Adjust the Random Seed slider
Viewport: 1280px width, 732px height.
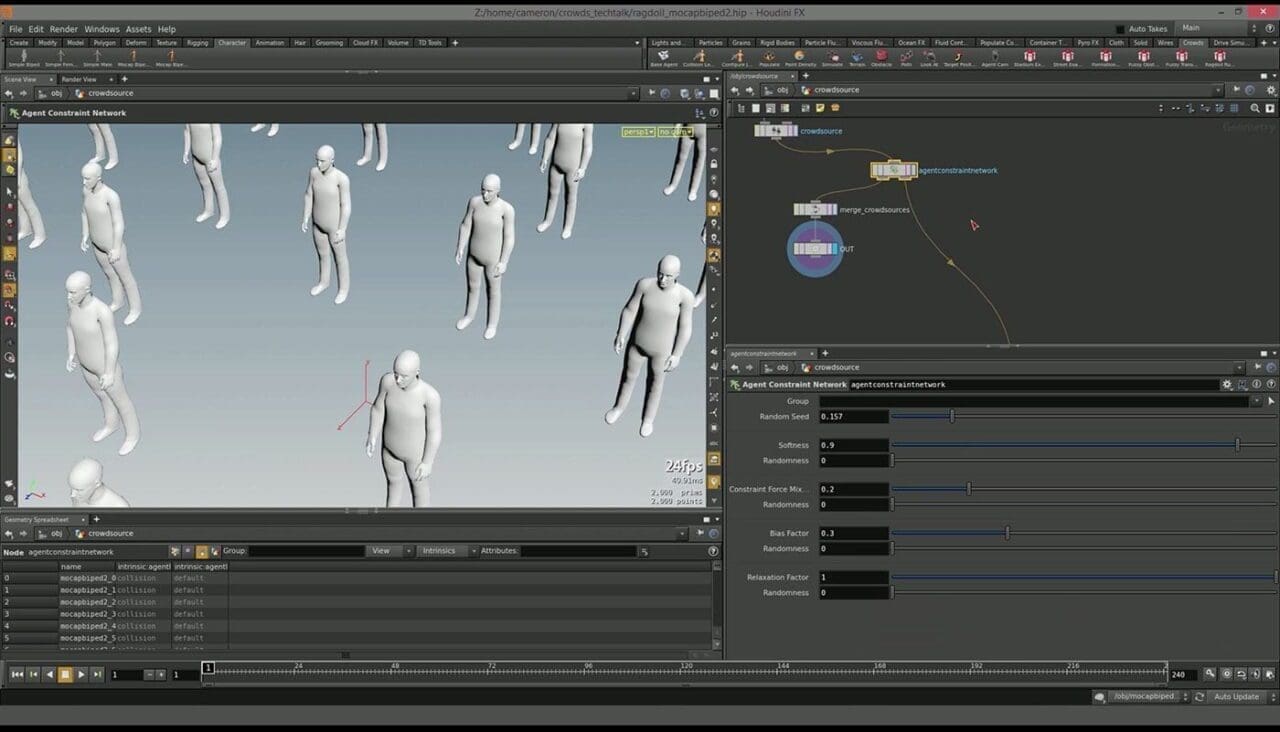(x=1084, y=416)
